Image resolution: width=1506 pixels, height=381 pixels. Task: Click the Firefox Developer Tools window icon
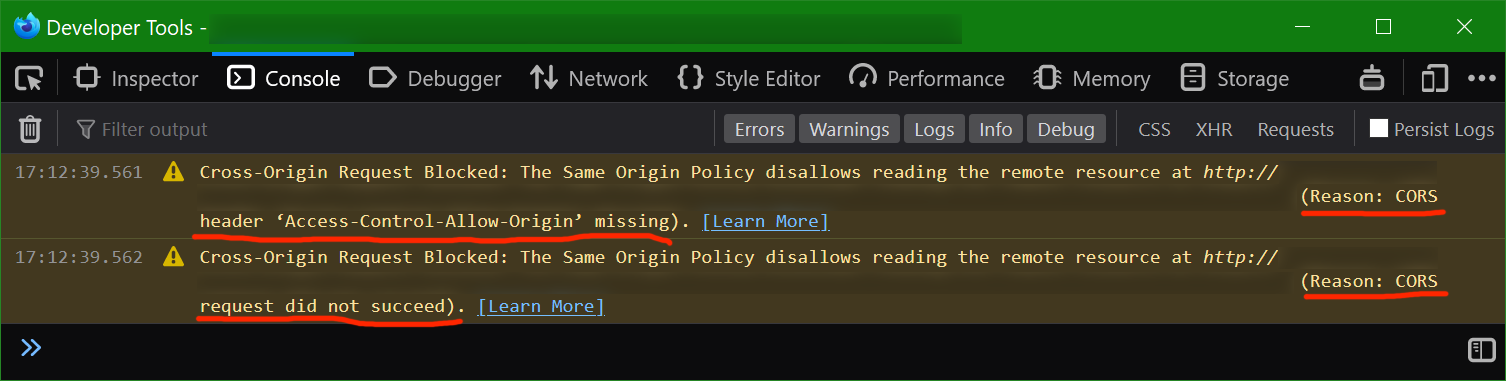coord(27,27)
